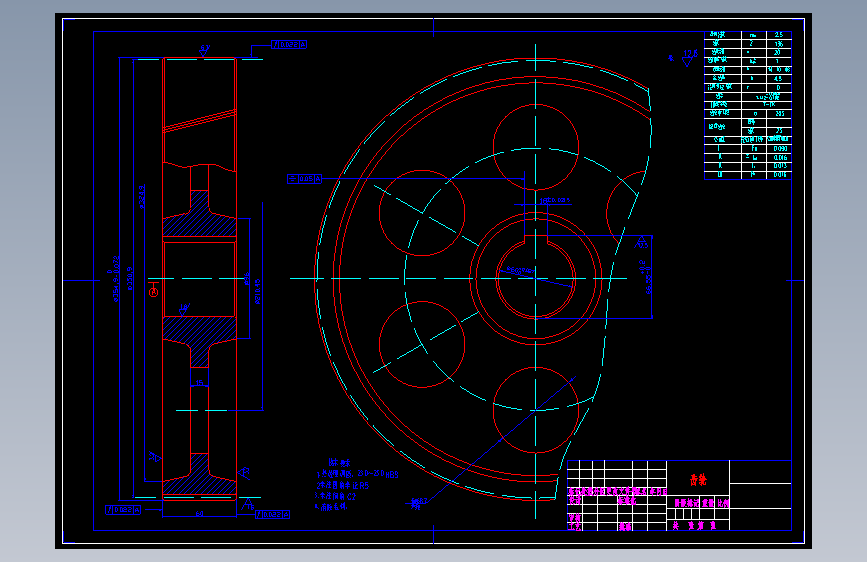
Task: Click the 3.2 roughness symbol near keyway
Action: 641,242
